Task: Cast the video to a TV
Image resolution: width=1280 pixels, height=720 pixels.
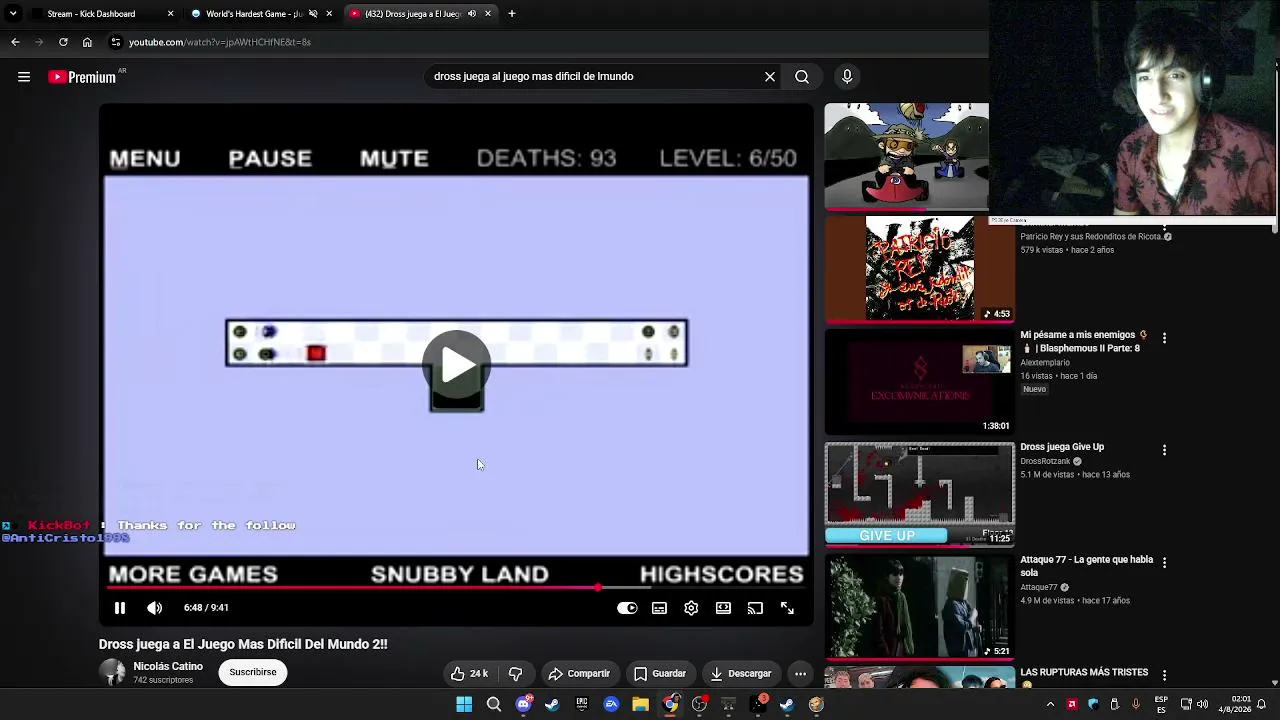Action: coord(755,608)
